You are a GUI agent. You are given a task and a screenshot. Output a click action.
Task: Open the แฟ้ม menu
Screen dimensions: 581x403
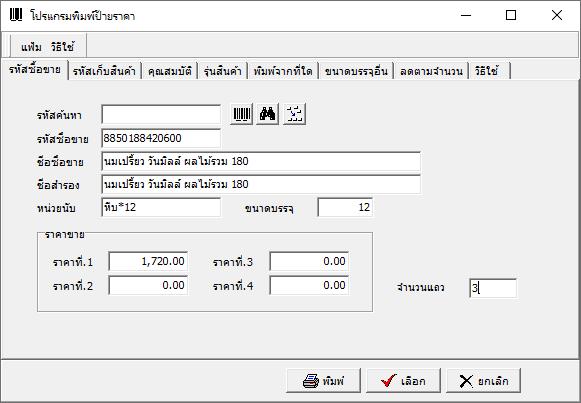point(31,47)
